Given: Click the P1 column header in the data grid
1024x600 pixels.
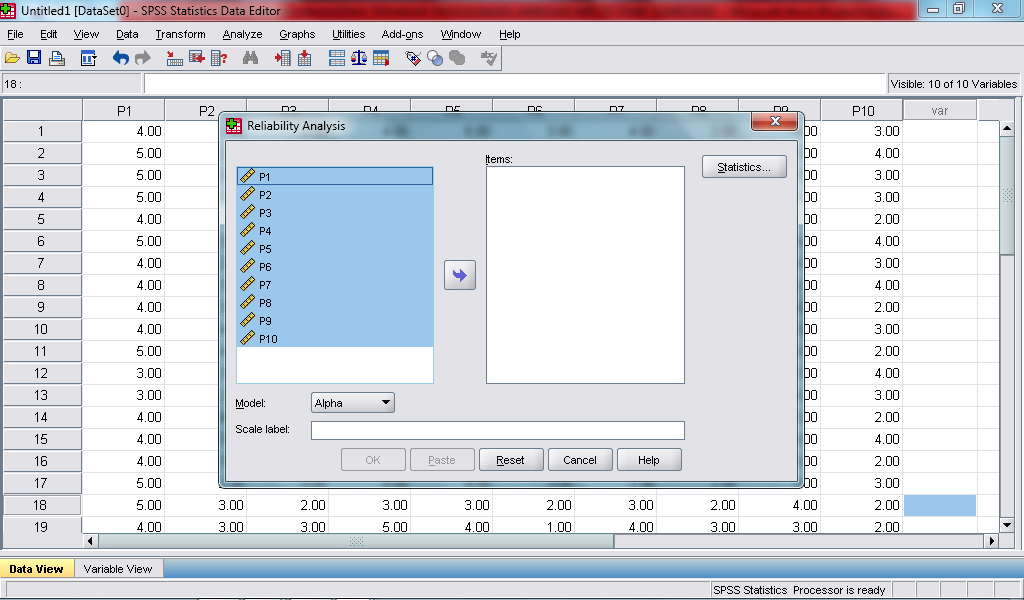Looking at the screenshot, I should coord(124,111).
